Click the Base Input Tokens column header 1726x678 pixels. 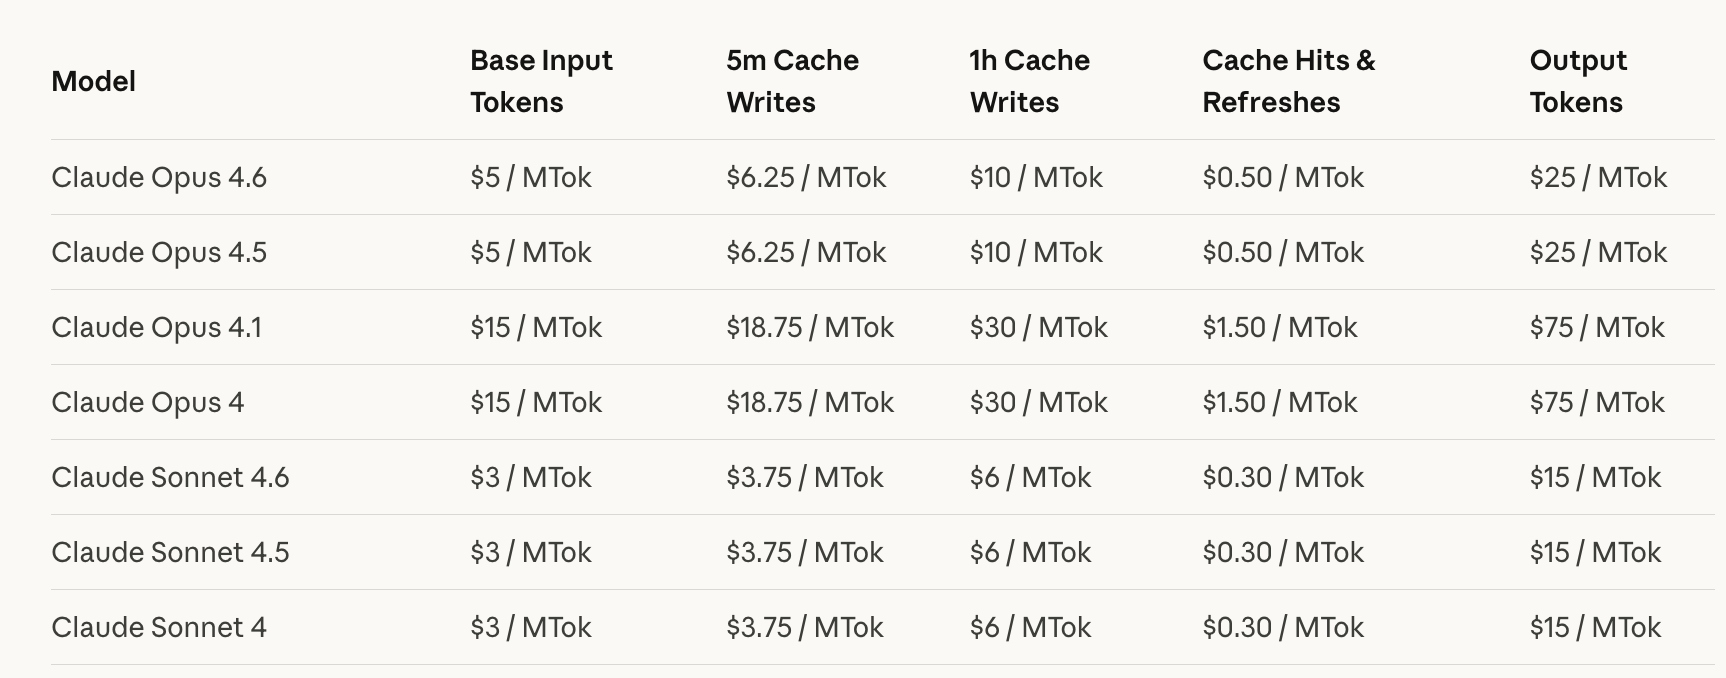coord(541,81)
